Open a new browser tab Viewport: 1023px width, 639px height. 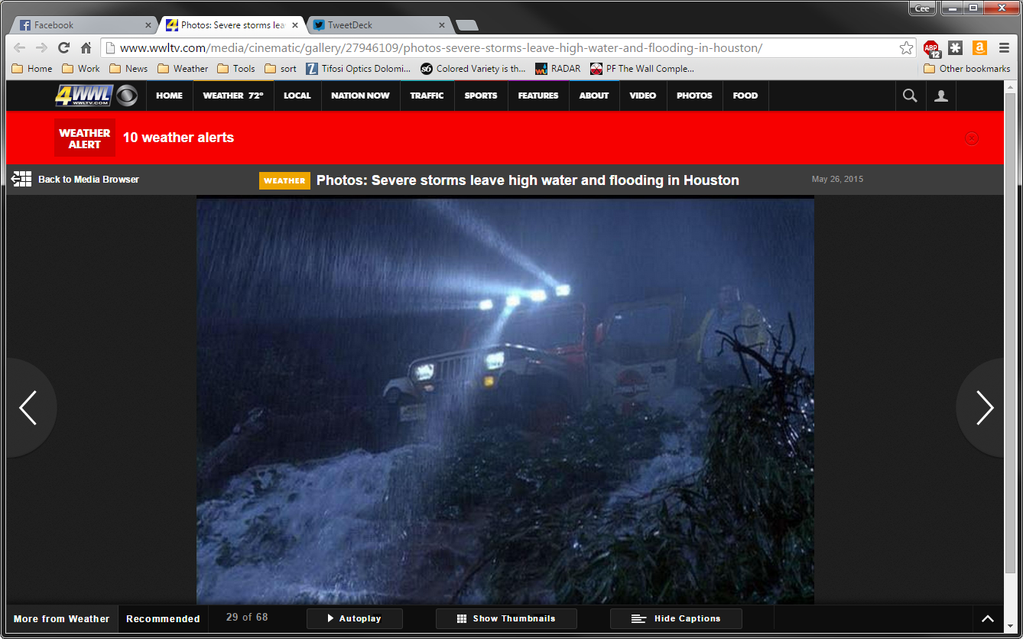click(x=467, y=25)
